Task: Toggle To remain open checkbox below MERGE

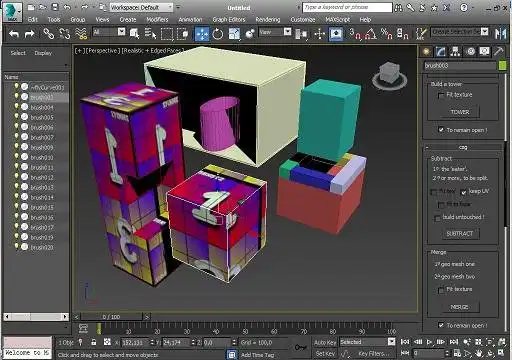Action: (441, 325)
